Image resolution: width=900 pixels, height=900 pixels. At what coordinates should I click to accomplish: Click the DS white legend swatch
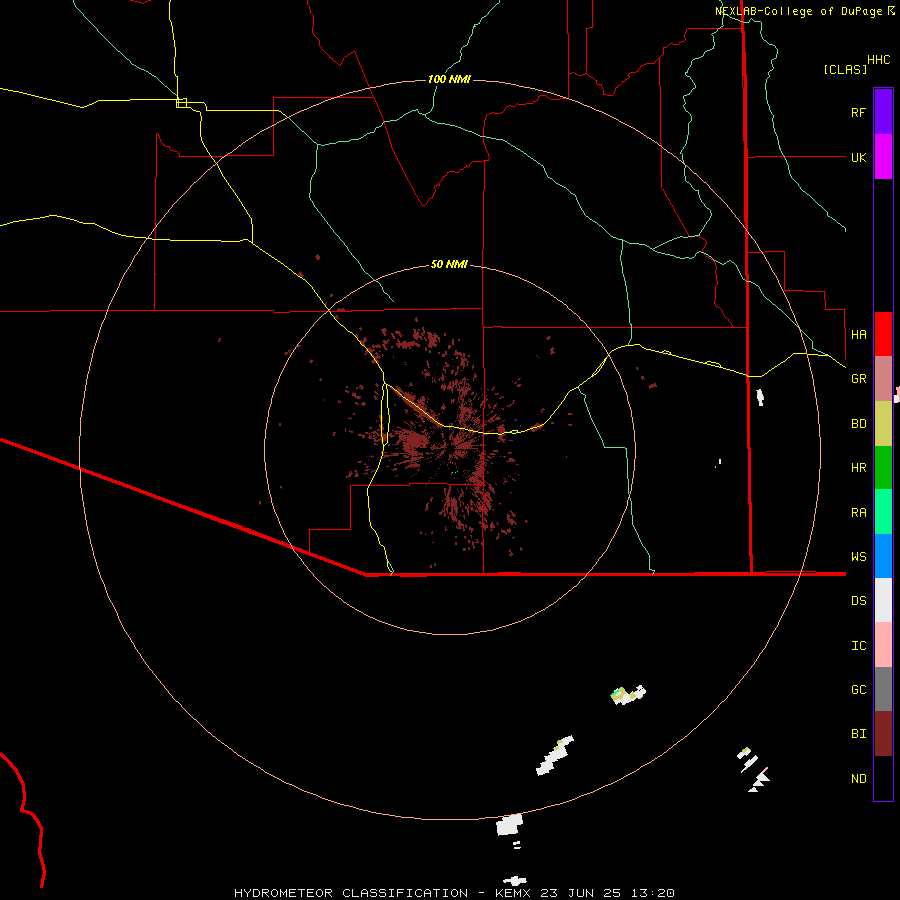pos(883,600)
